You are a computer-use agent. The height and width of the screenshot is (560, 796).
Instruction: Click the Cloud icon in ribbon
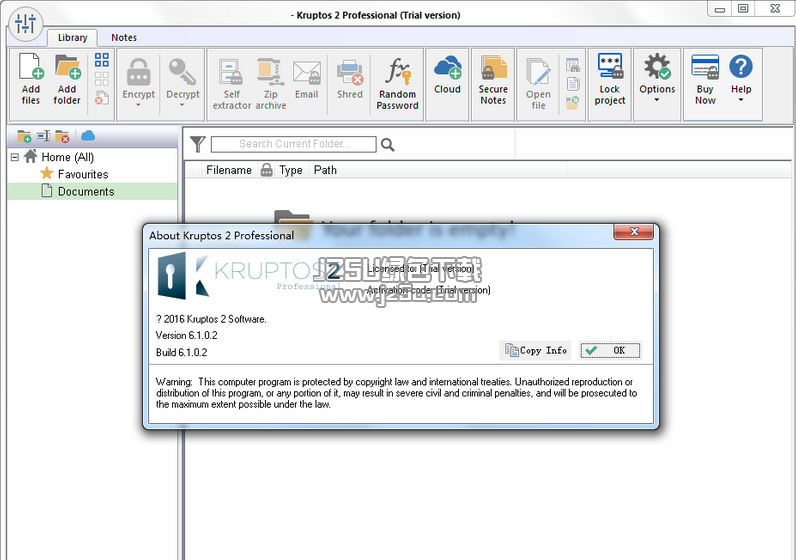[447, 67]
